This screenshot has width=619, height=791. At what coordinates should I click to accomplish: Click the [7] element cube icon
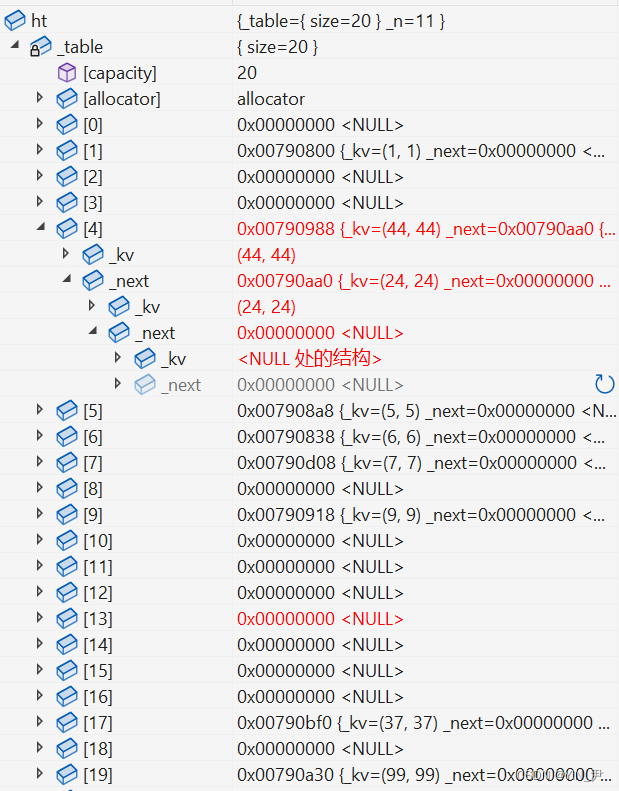[x=67, y=463]
